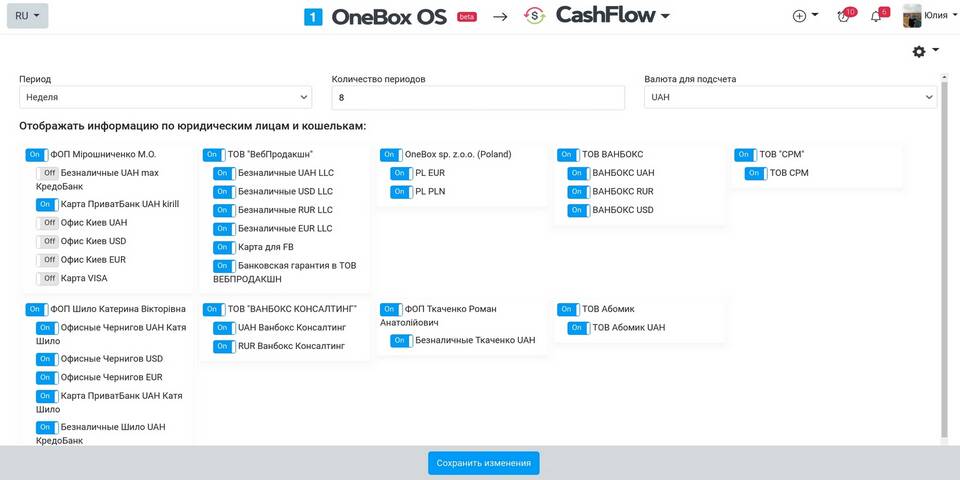Disable the ВАНБОКС UAH switch
Image resolution: width=960 pixels, height=480 pixels.
(x=579, y=173)
